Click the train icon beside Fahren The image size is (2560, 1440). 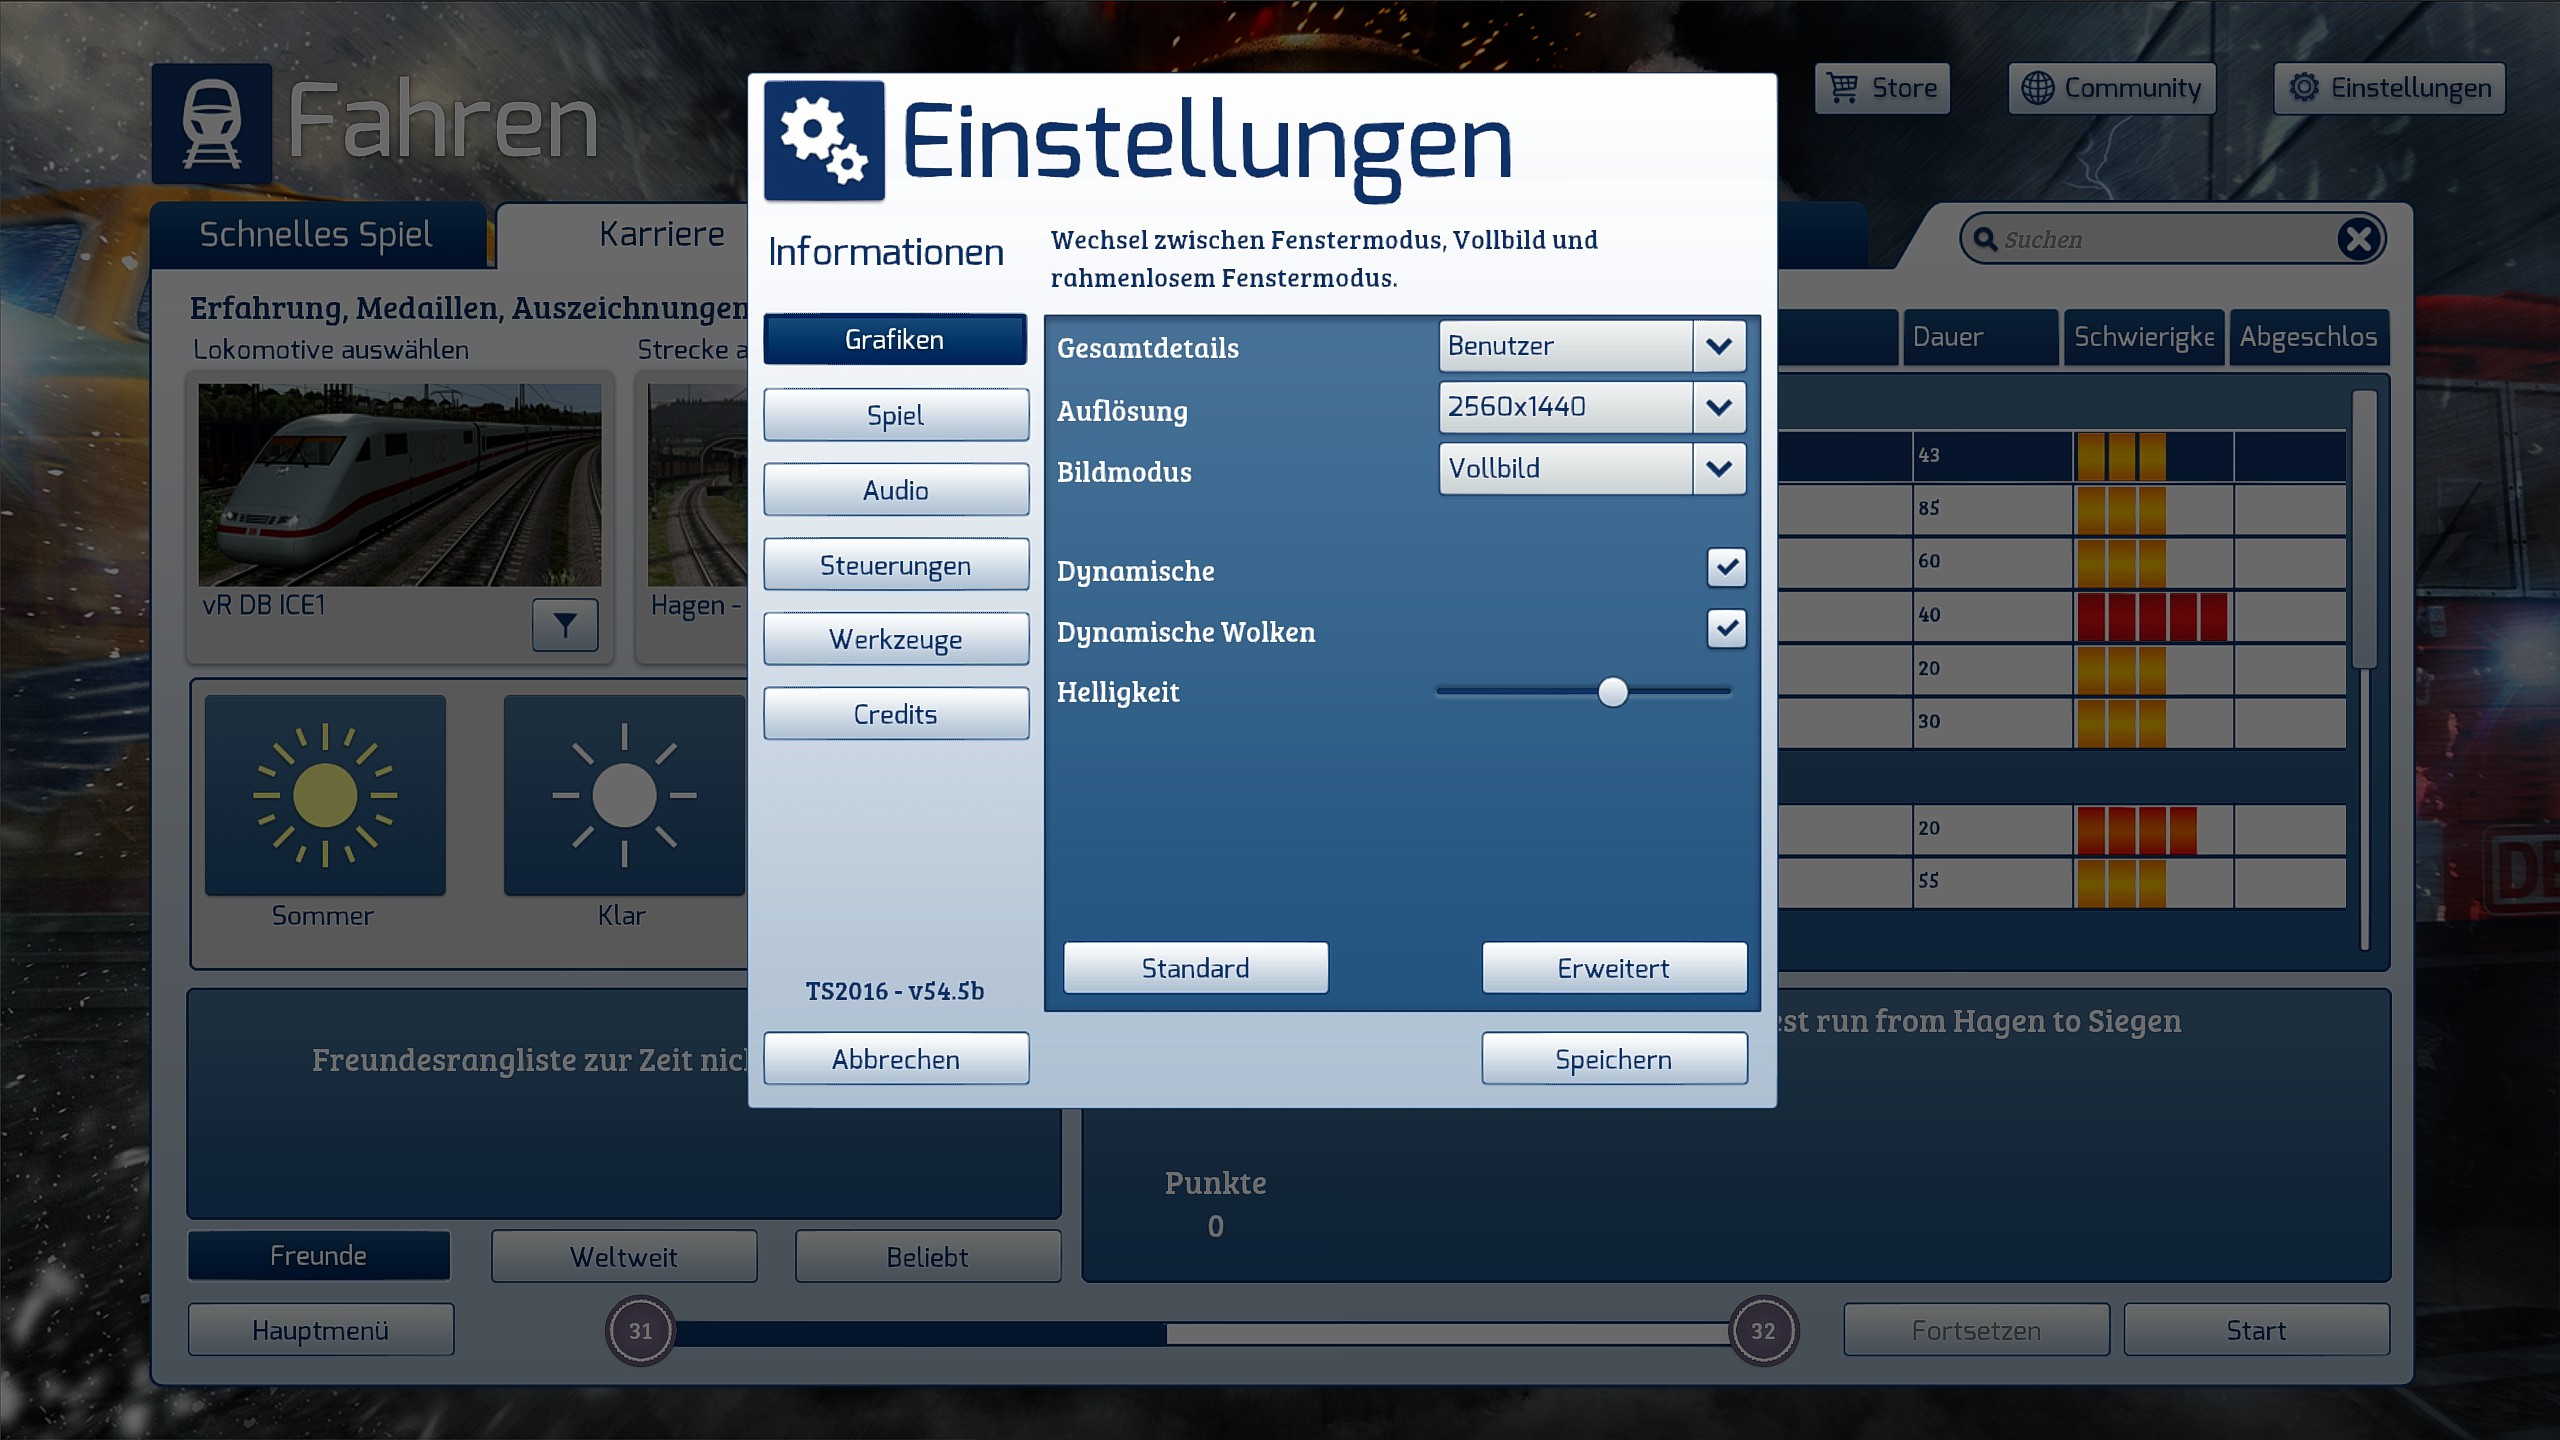212,123
